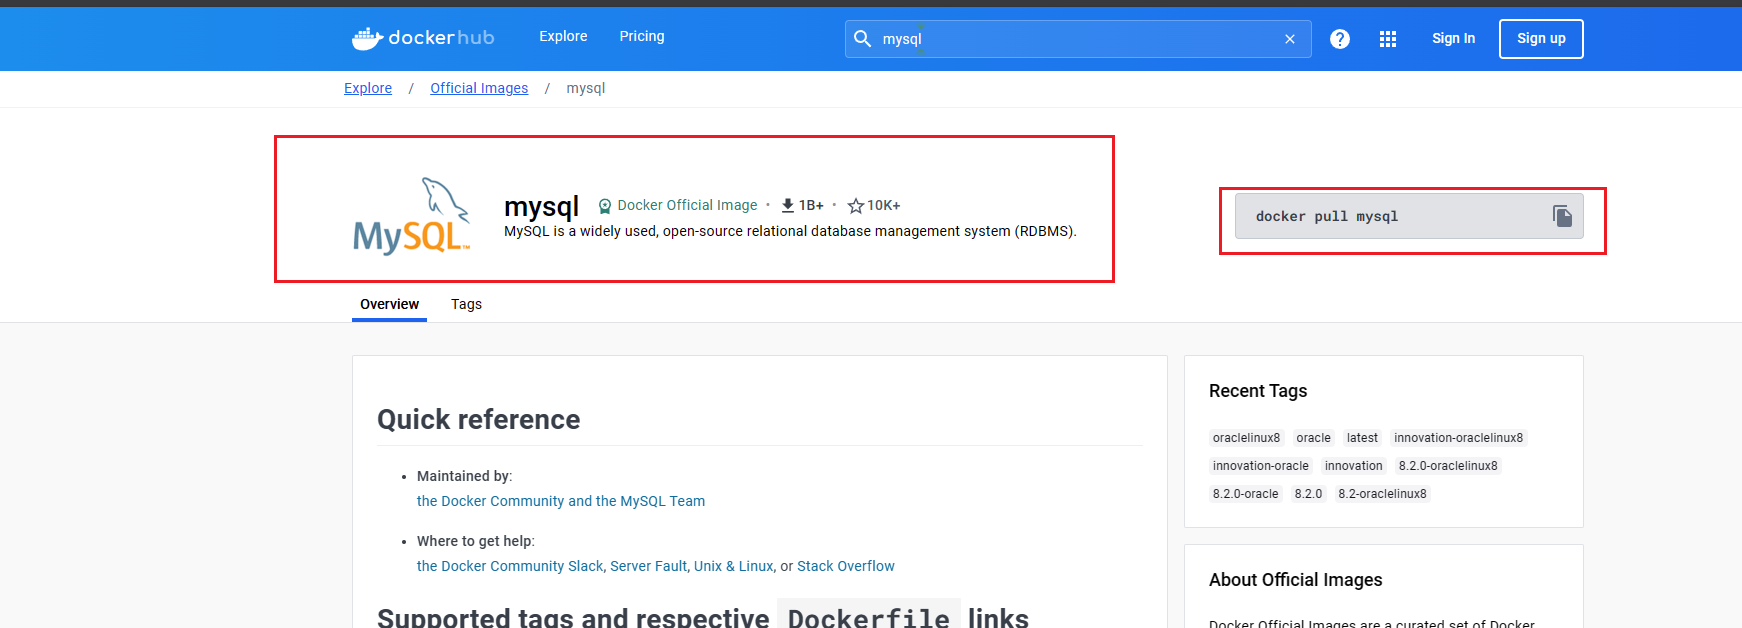Click Docker Official Image label link
Image resolution: width=1742 pixels, height=628 pixels.
tap(687, 205)
